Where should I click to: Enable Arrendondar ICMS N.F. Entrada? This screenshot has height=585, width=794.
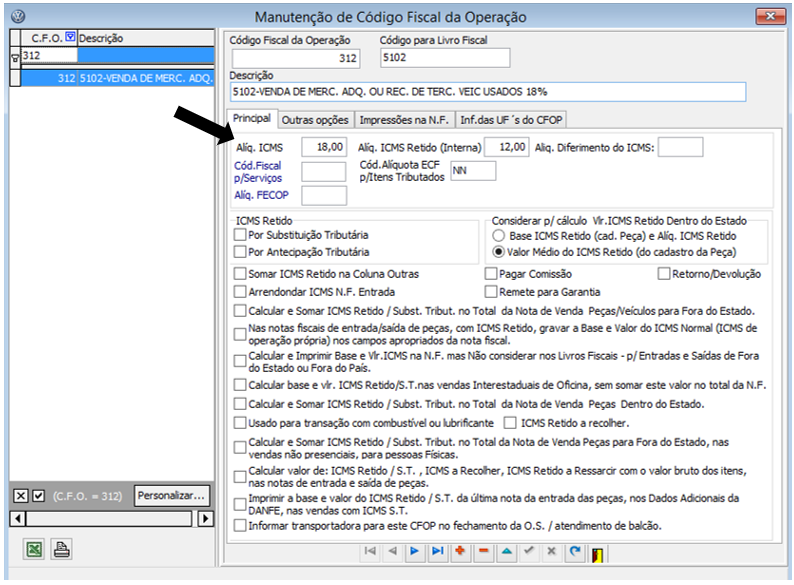click(240, 292)
